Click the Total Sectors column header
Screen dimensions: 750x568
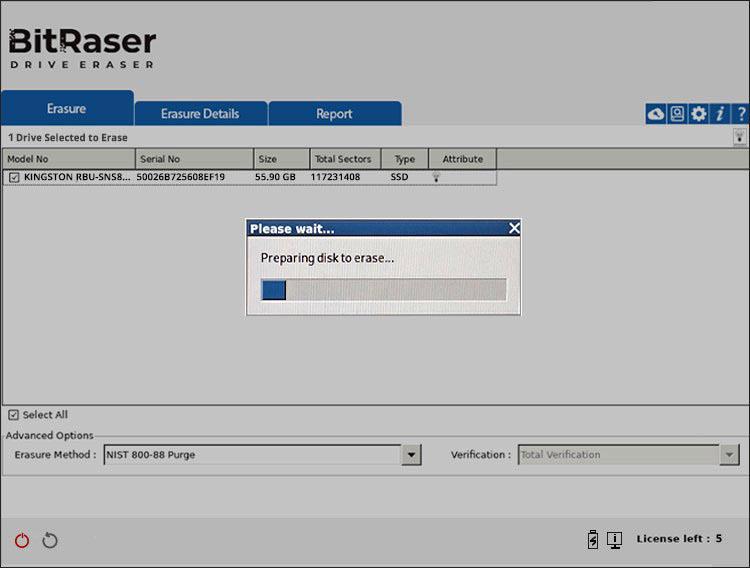[345, 159]
